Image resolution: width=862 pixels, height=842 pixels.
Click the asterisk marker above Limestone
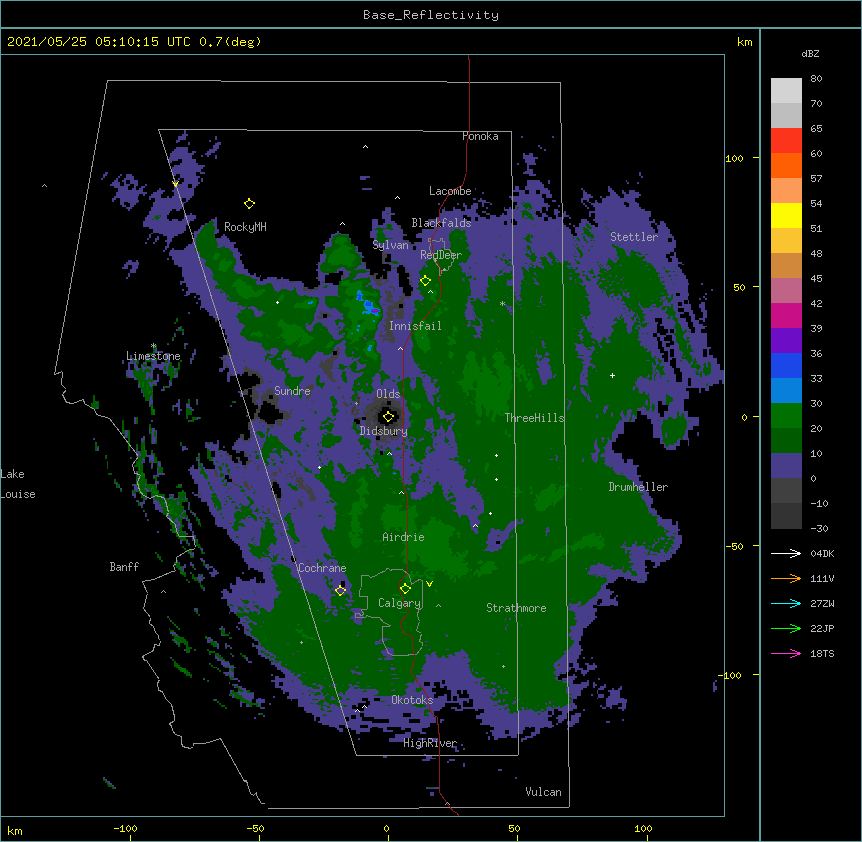click(x=154, y=346)
